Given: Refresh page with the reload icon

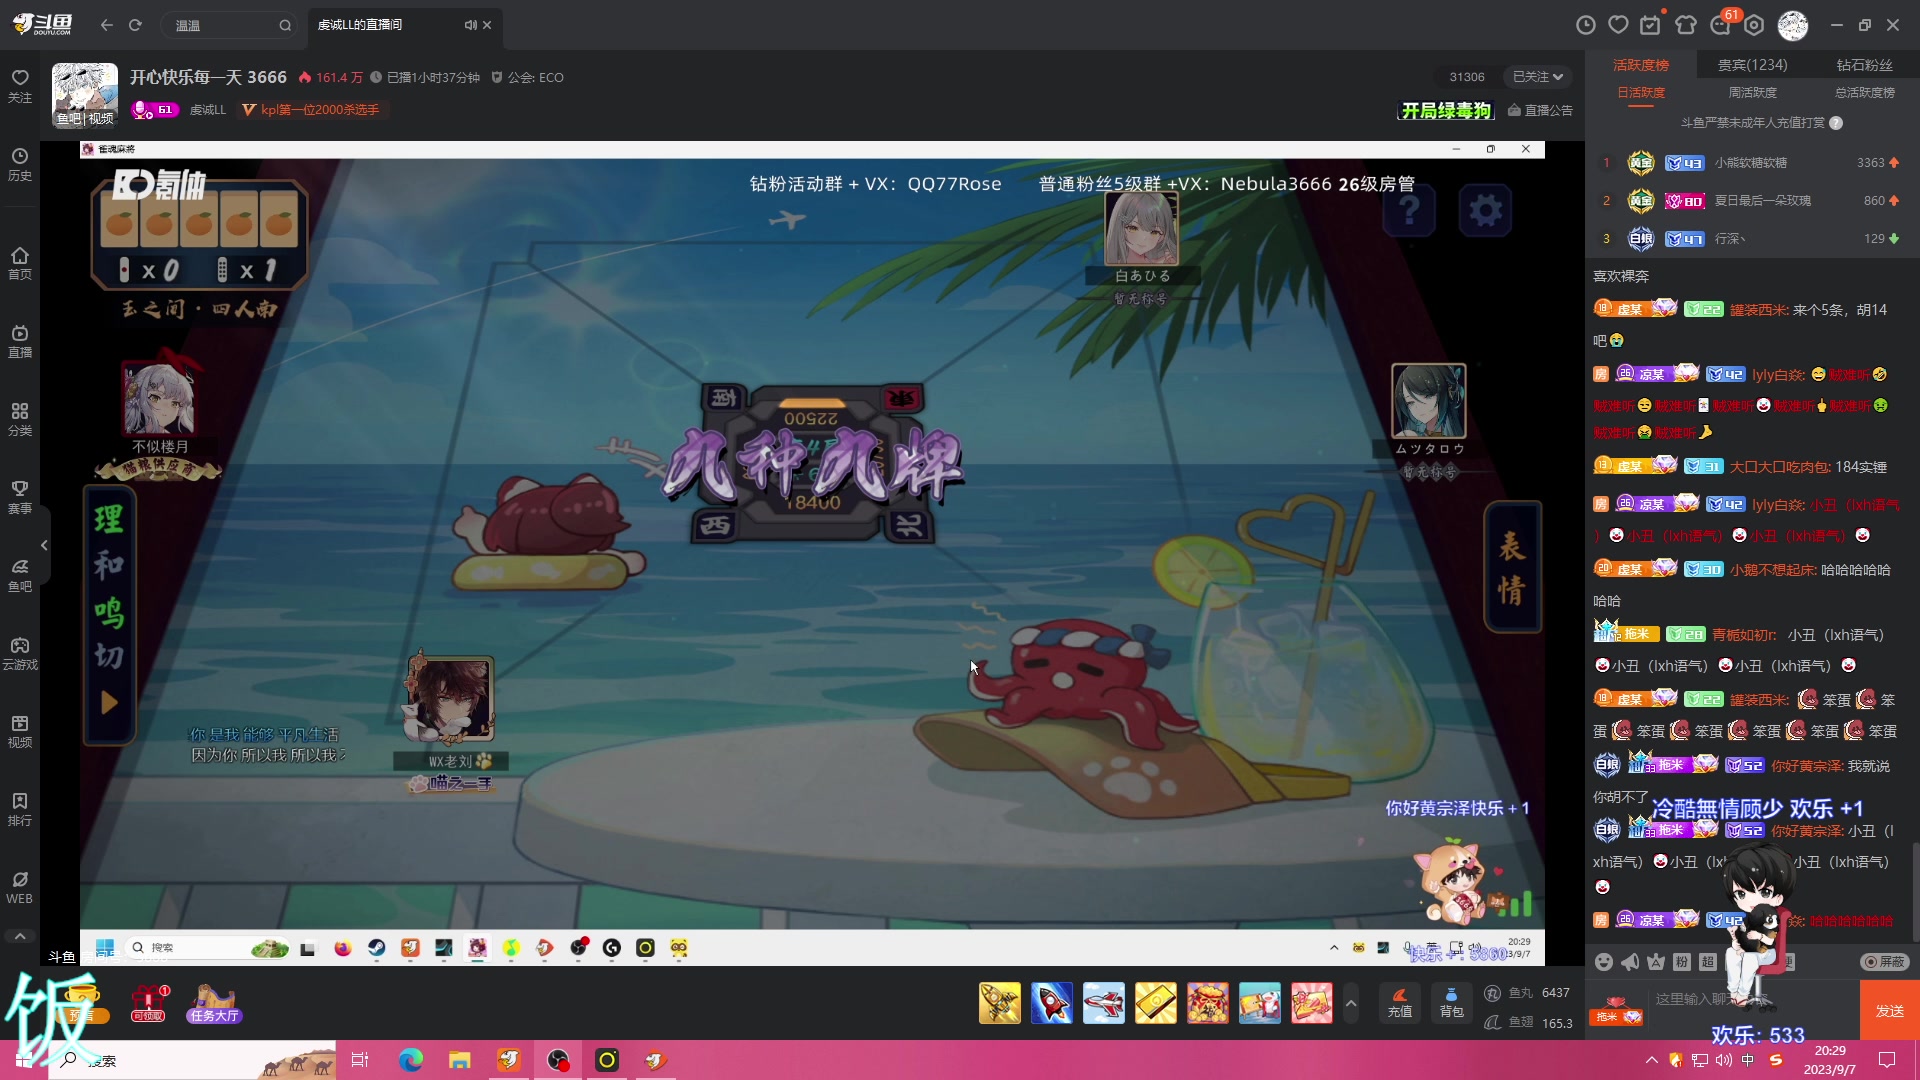Looking at the screenshot, I should click(x=135, y=25).
